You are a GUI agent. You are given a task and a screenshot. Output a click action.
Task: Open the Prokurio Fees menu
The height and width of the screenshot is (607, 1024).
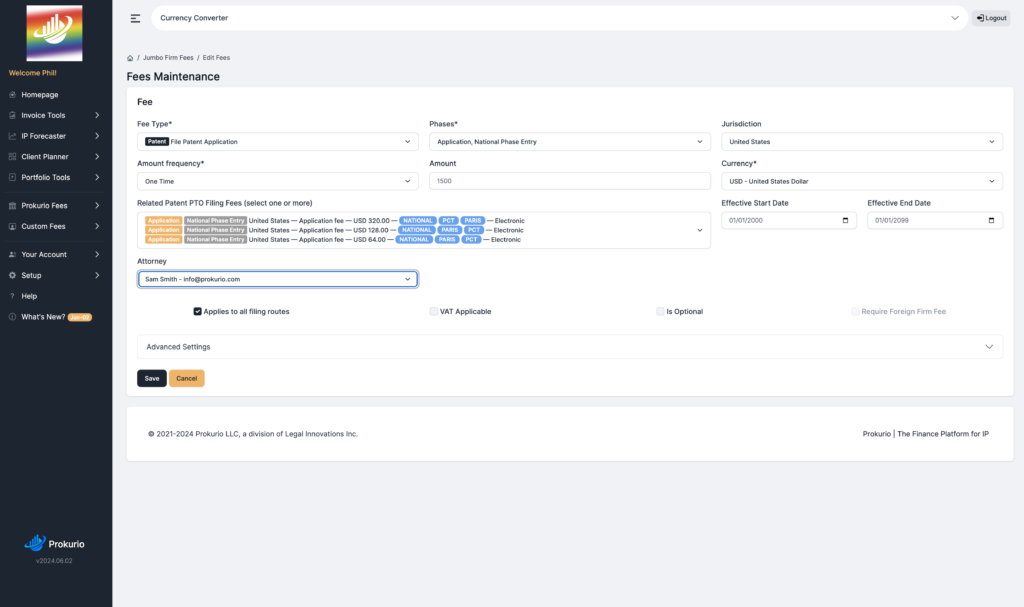pyautogui.click(x=56, y=206)
